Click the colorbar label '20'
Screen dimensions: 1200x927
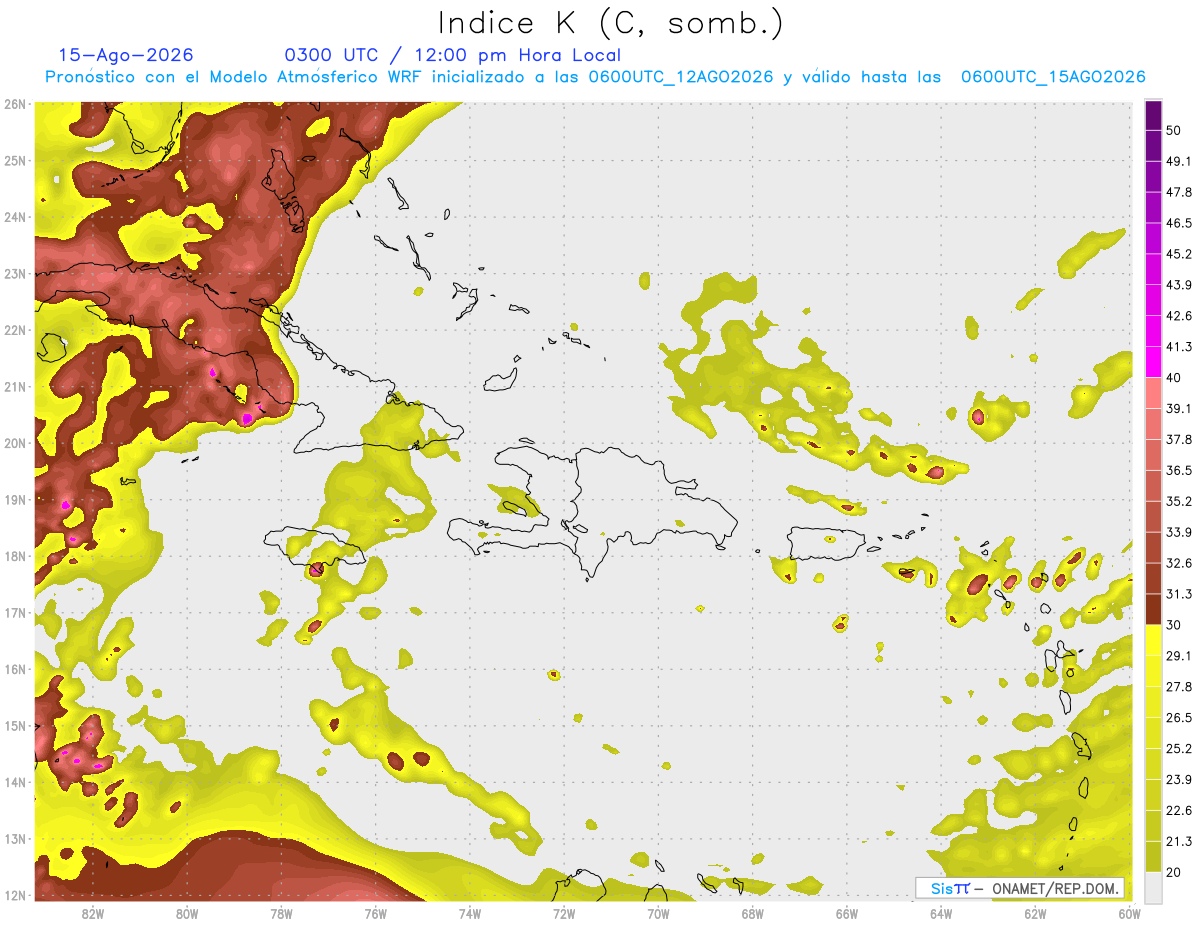[1174, 872]
